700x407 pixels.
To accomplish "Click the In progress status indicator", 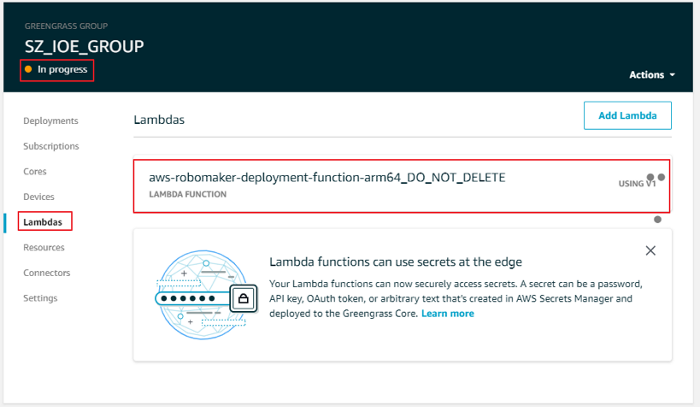I will (x=56, y=70).
